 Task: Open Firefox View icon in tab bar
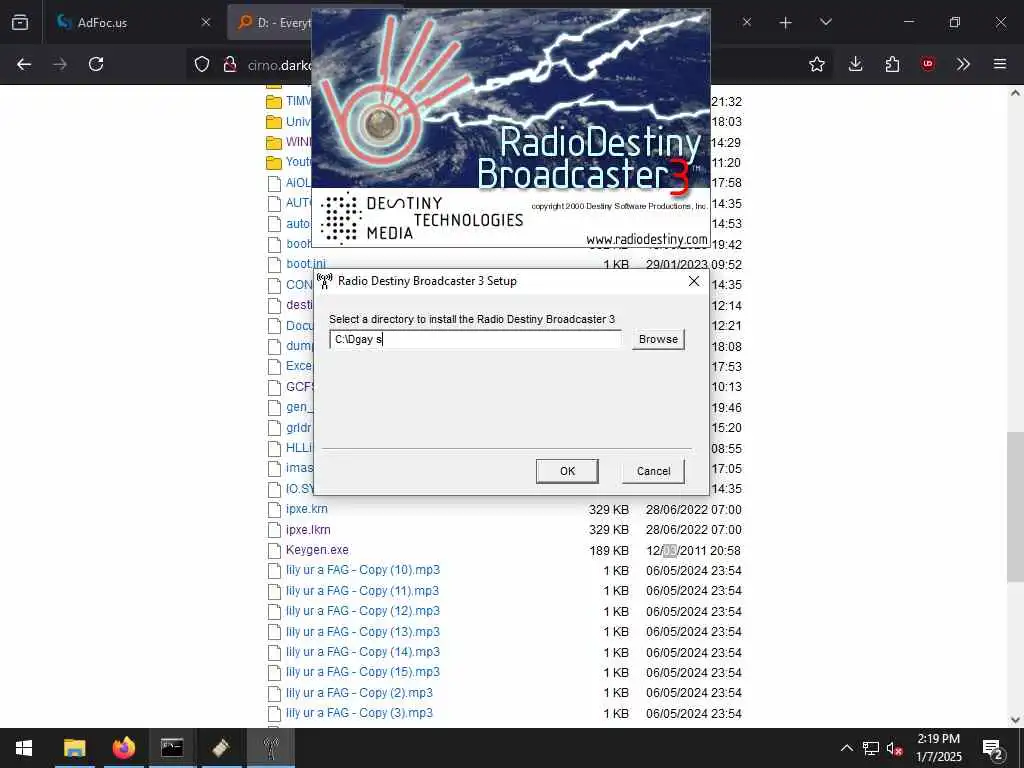pyautogui.click(x=20, y=23)
